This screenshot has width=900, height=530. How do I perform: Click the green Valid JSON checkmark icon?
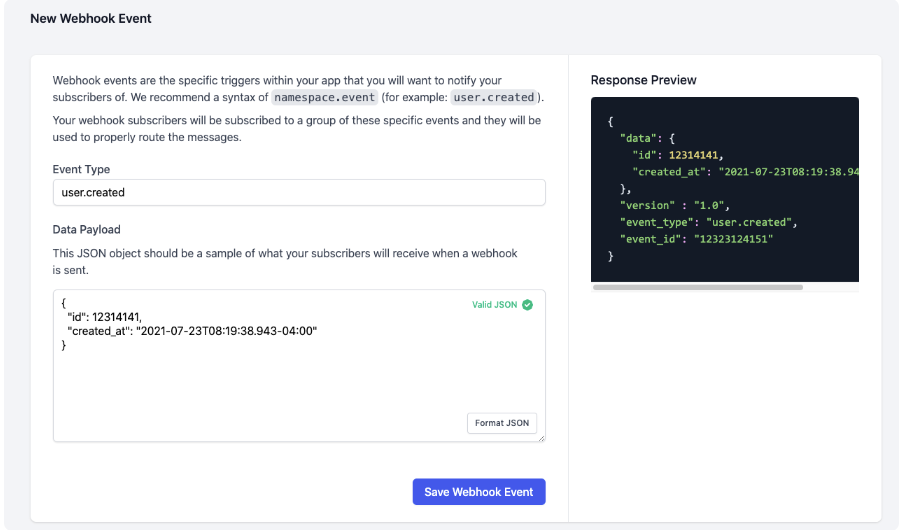[528, 305]
